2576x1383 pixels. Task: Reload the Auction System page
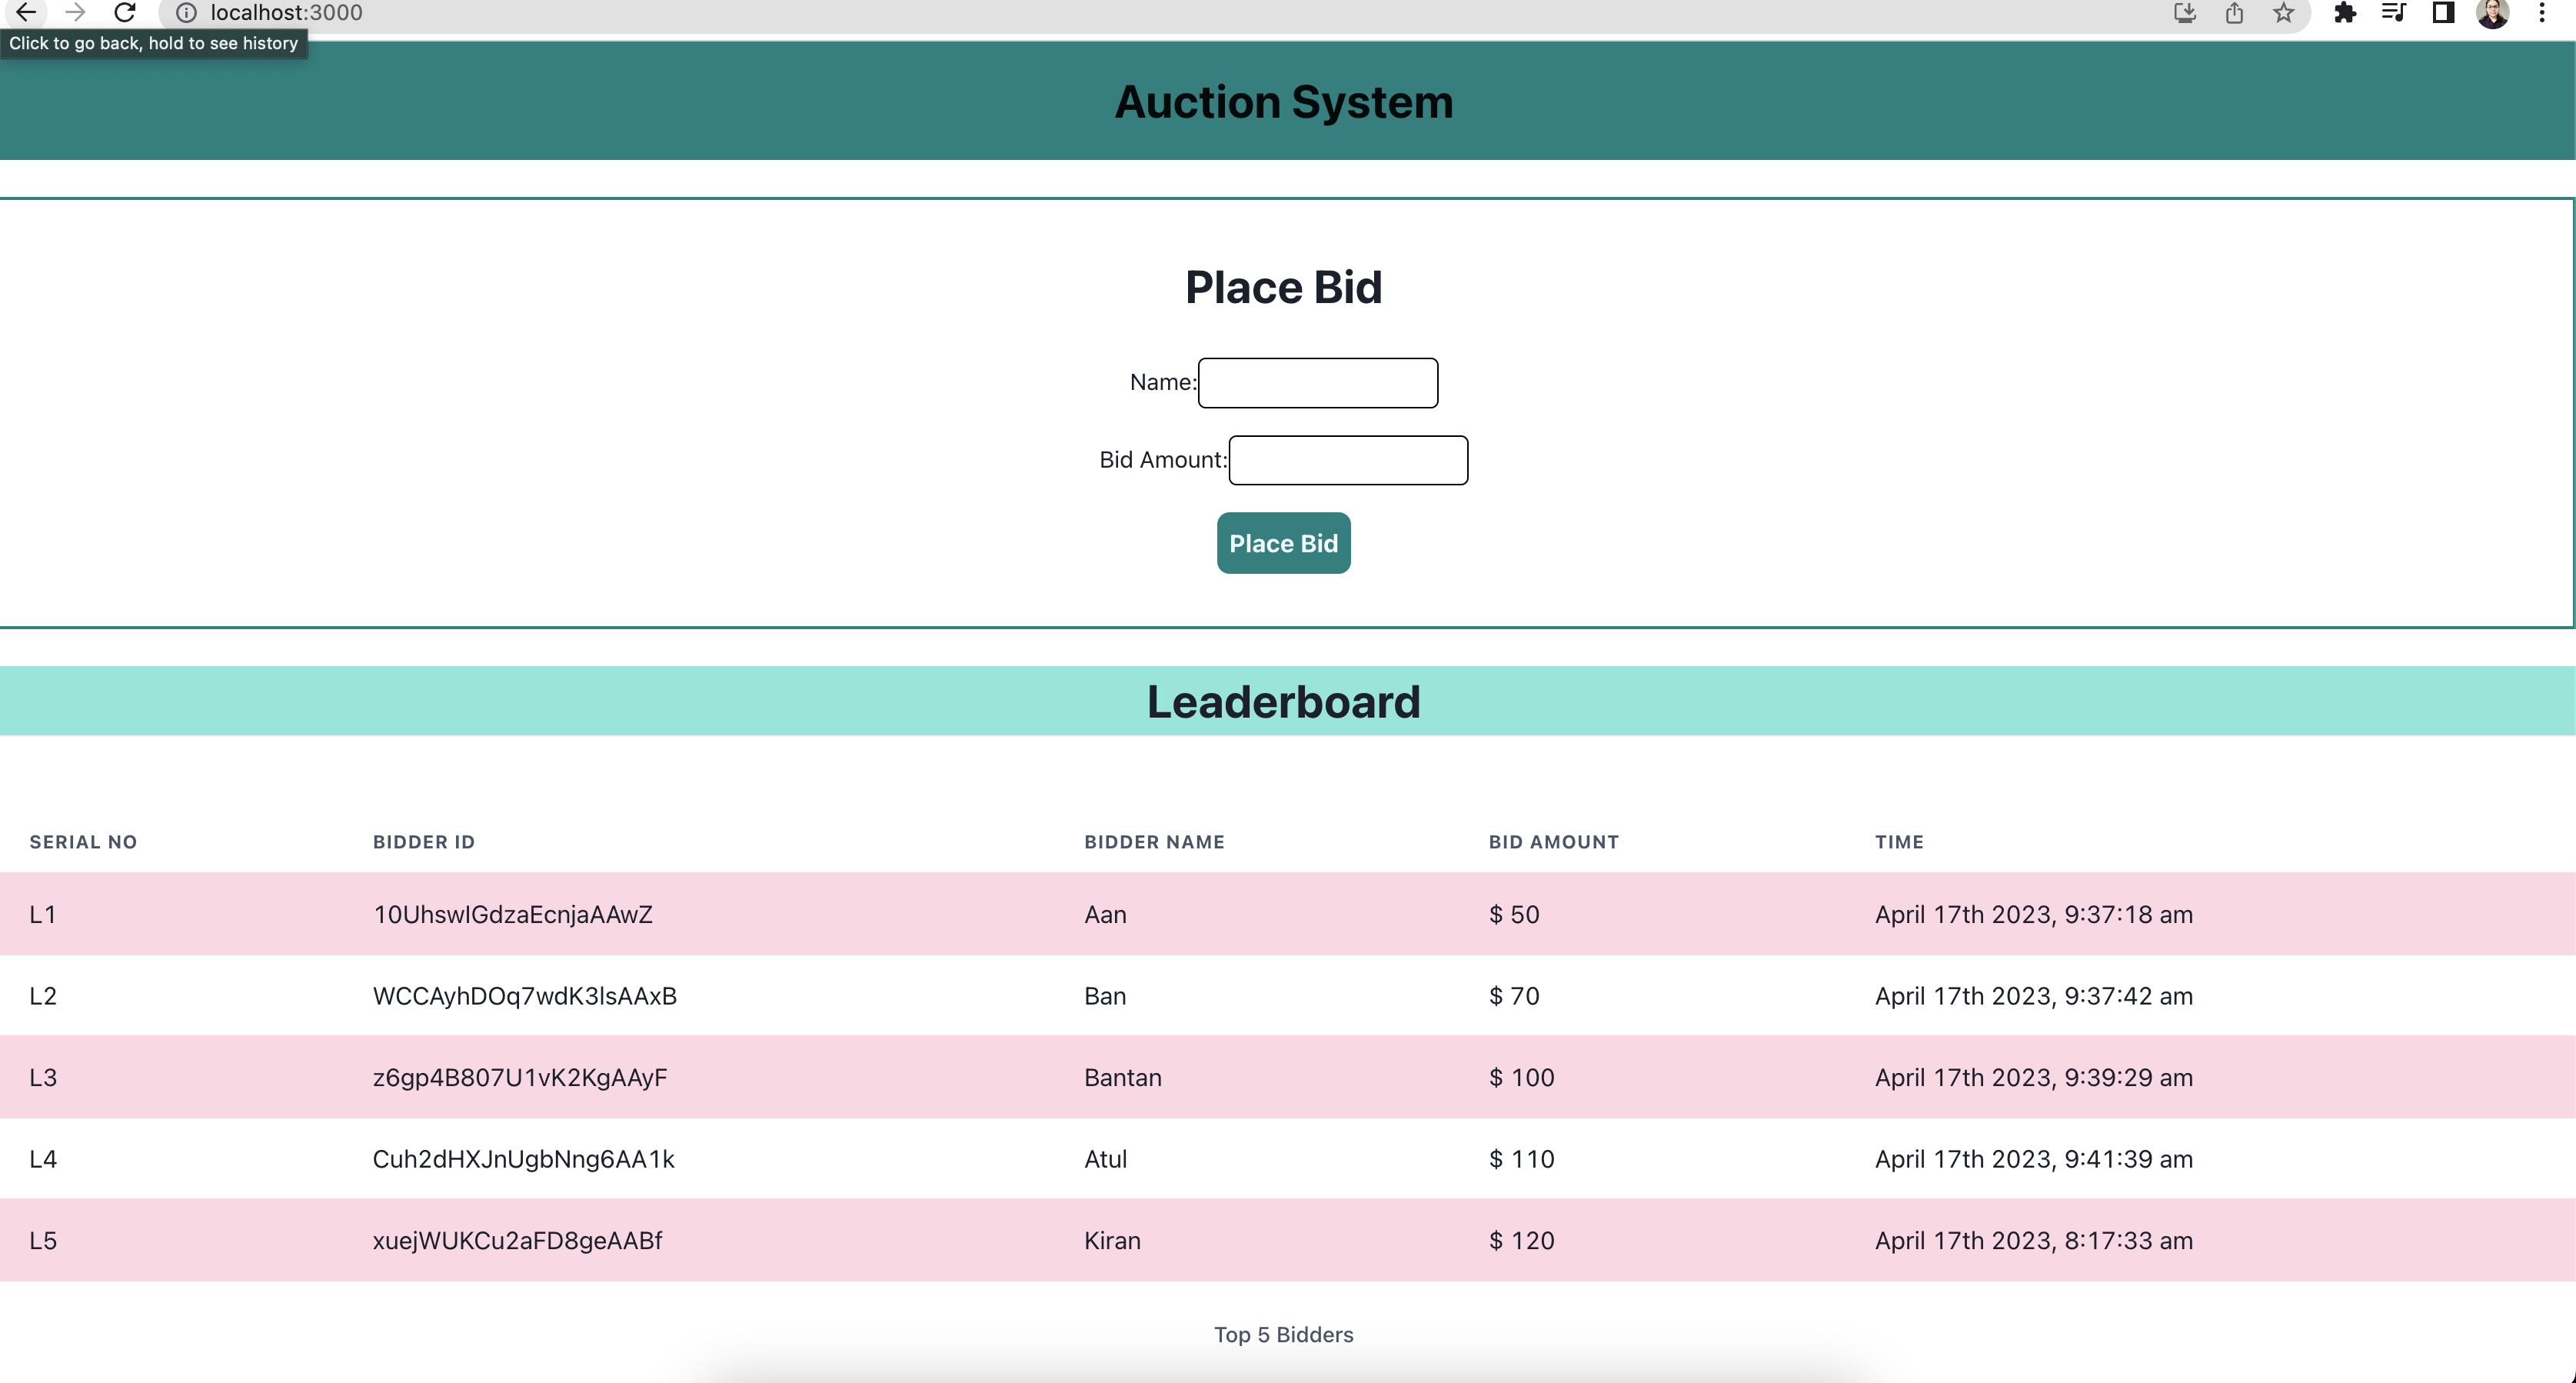(x=125, y=13)
